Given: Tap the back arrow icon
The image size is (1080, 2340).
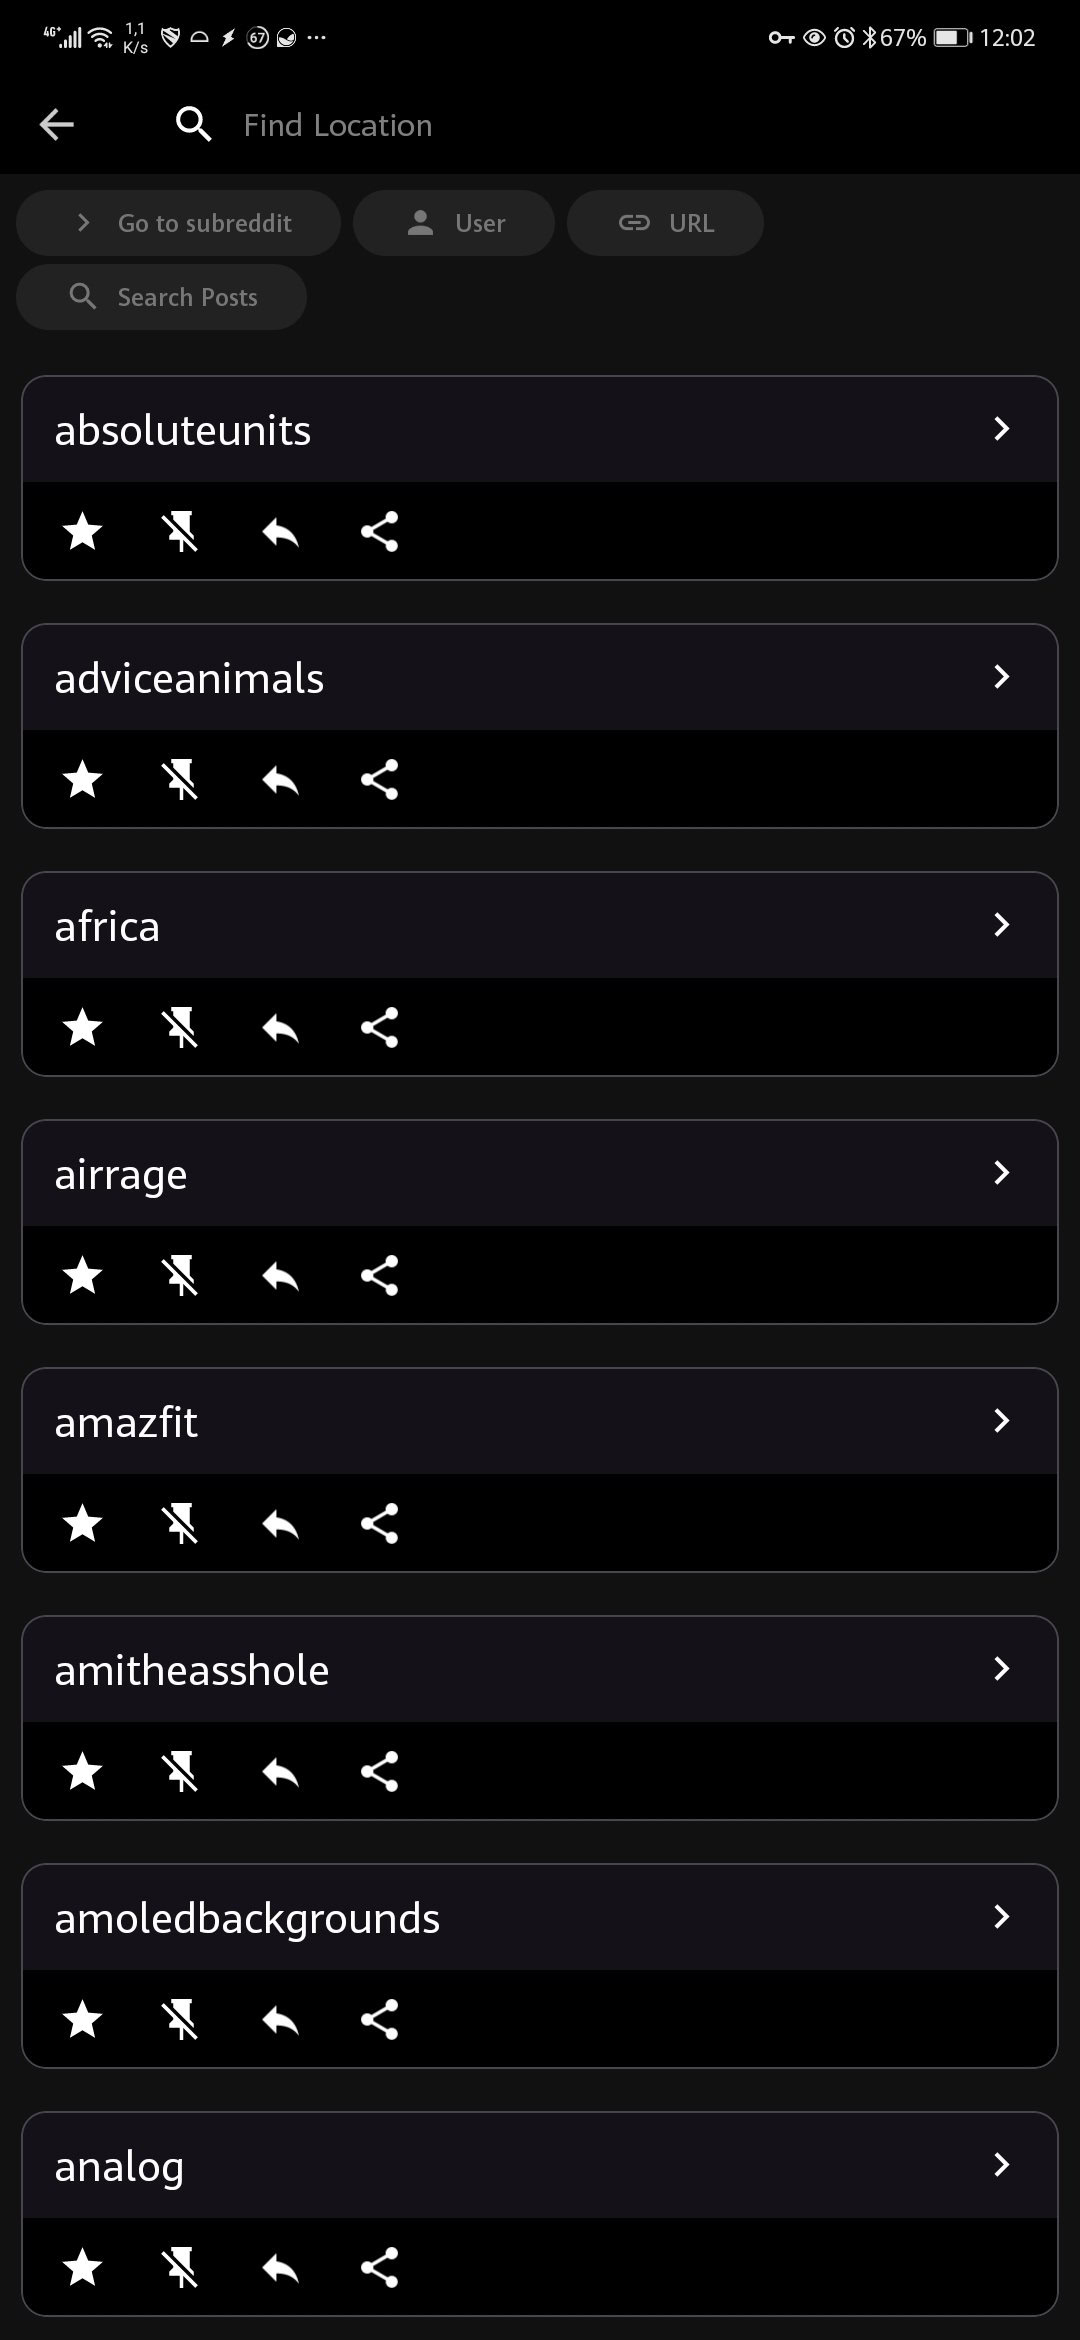Looking at the screenshot, I should 57,125.
